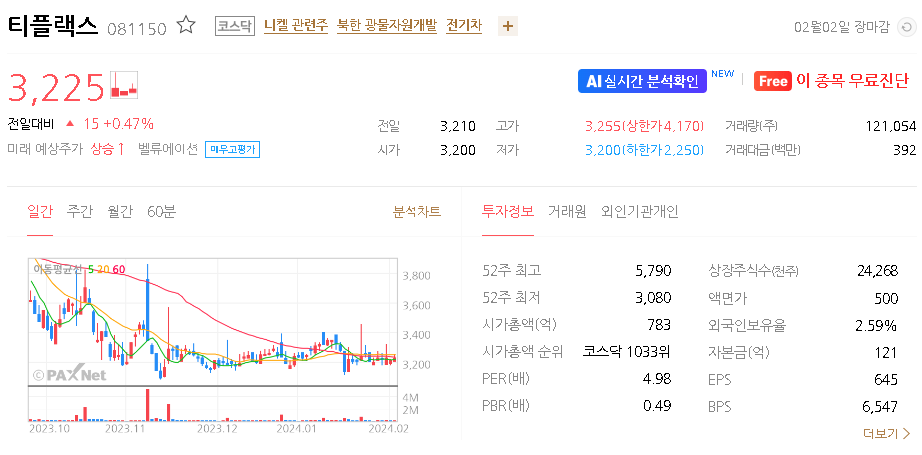This screenshot has width=922, height=455.
Task: Click the PBR value 0.49
Action: 657,406
